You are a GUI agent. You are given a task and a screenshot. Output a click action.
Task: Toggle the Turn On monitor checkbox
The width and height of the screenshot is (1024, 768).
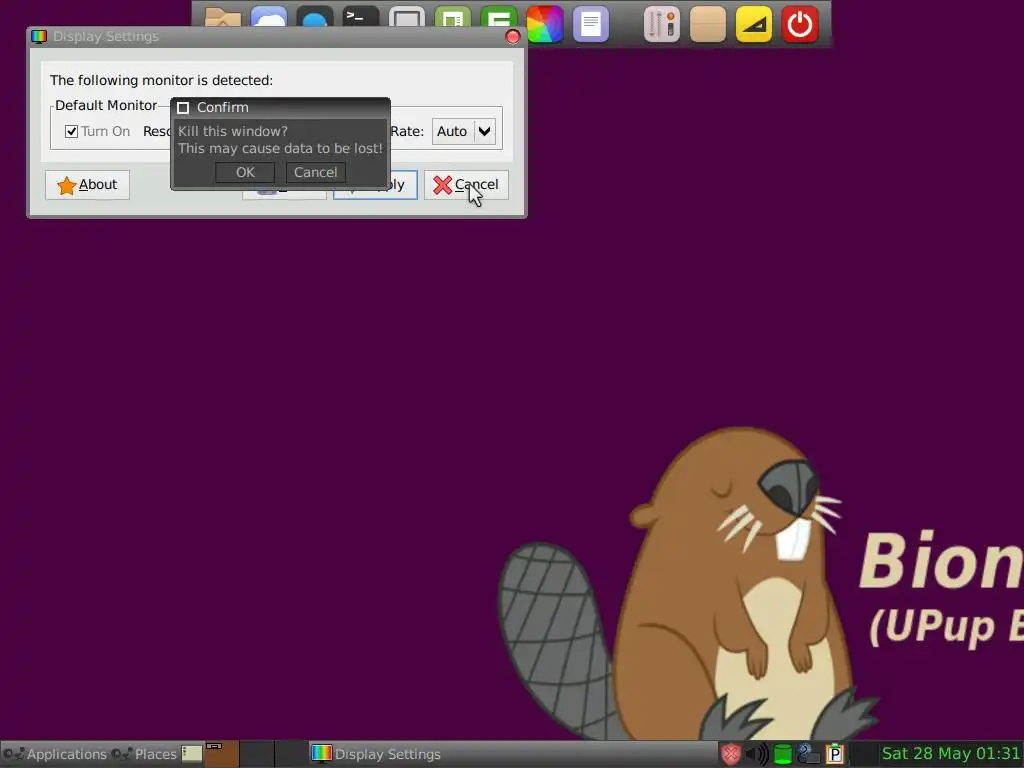pos(71,131)
